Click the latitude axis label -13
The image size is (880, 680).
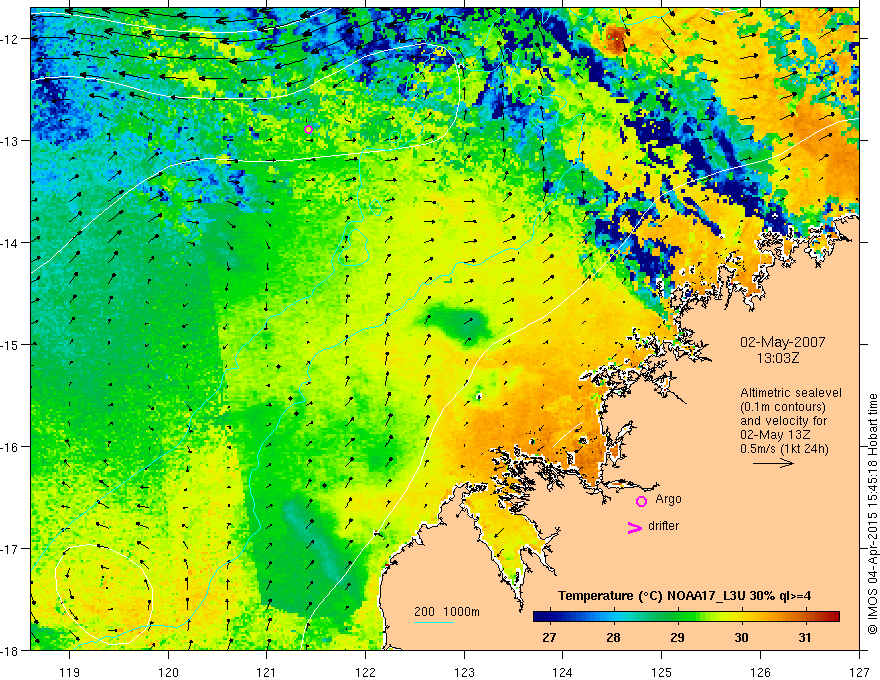tap(10, 141)
